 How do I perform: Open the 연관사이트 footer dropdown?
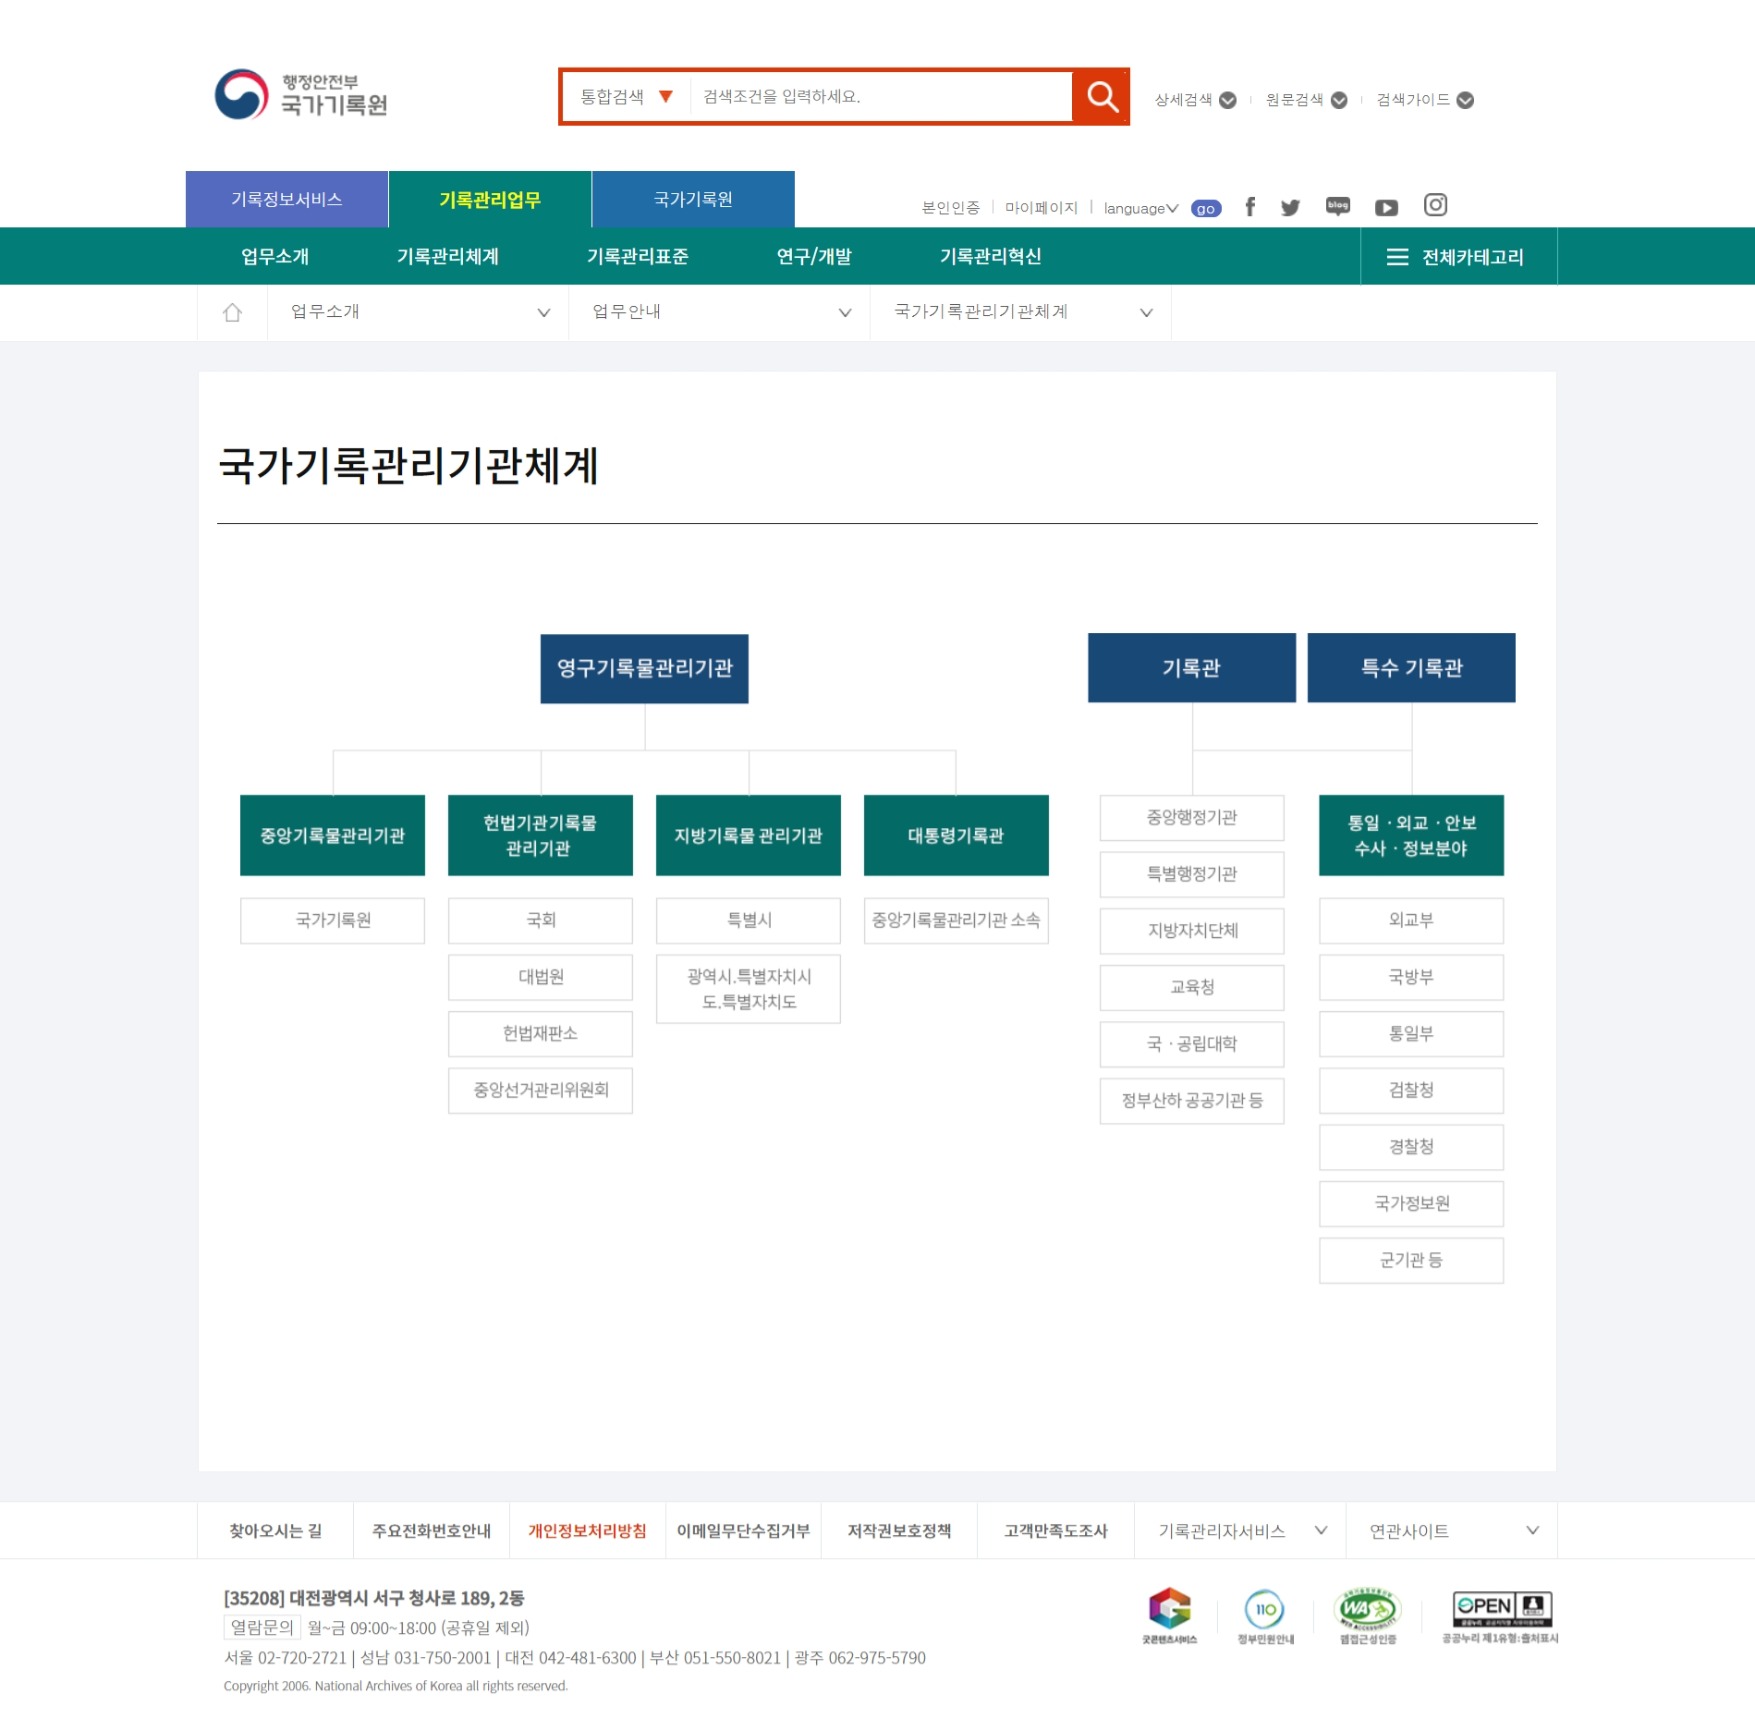1451,1531
